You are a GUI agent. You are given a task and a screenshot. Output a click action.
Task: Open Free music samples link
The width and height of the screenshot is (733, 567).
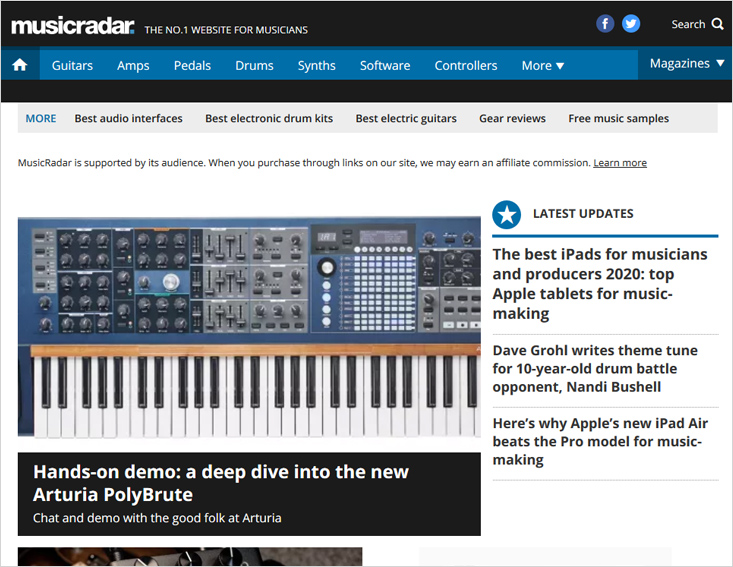618,118
